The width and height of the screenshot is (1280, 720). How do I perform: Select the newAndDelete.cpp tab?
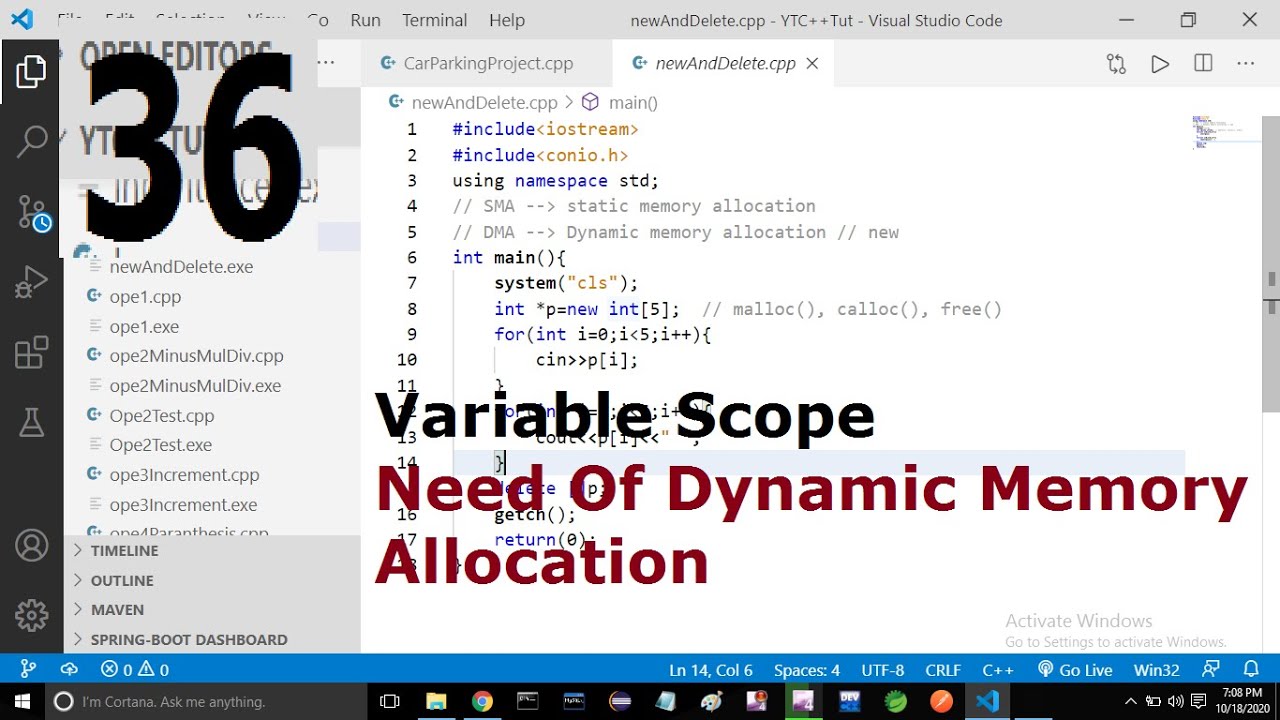(x=725, y=63)
